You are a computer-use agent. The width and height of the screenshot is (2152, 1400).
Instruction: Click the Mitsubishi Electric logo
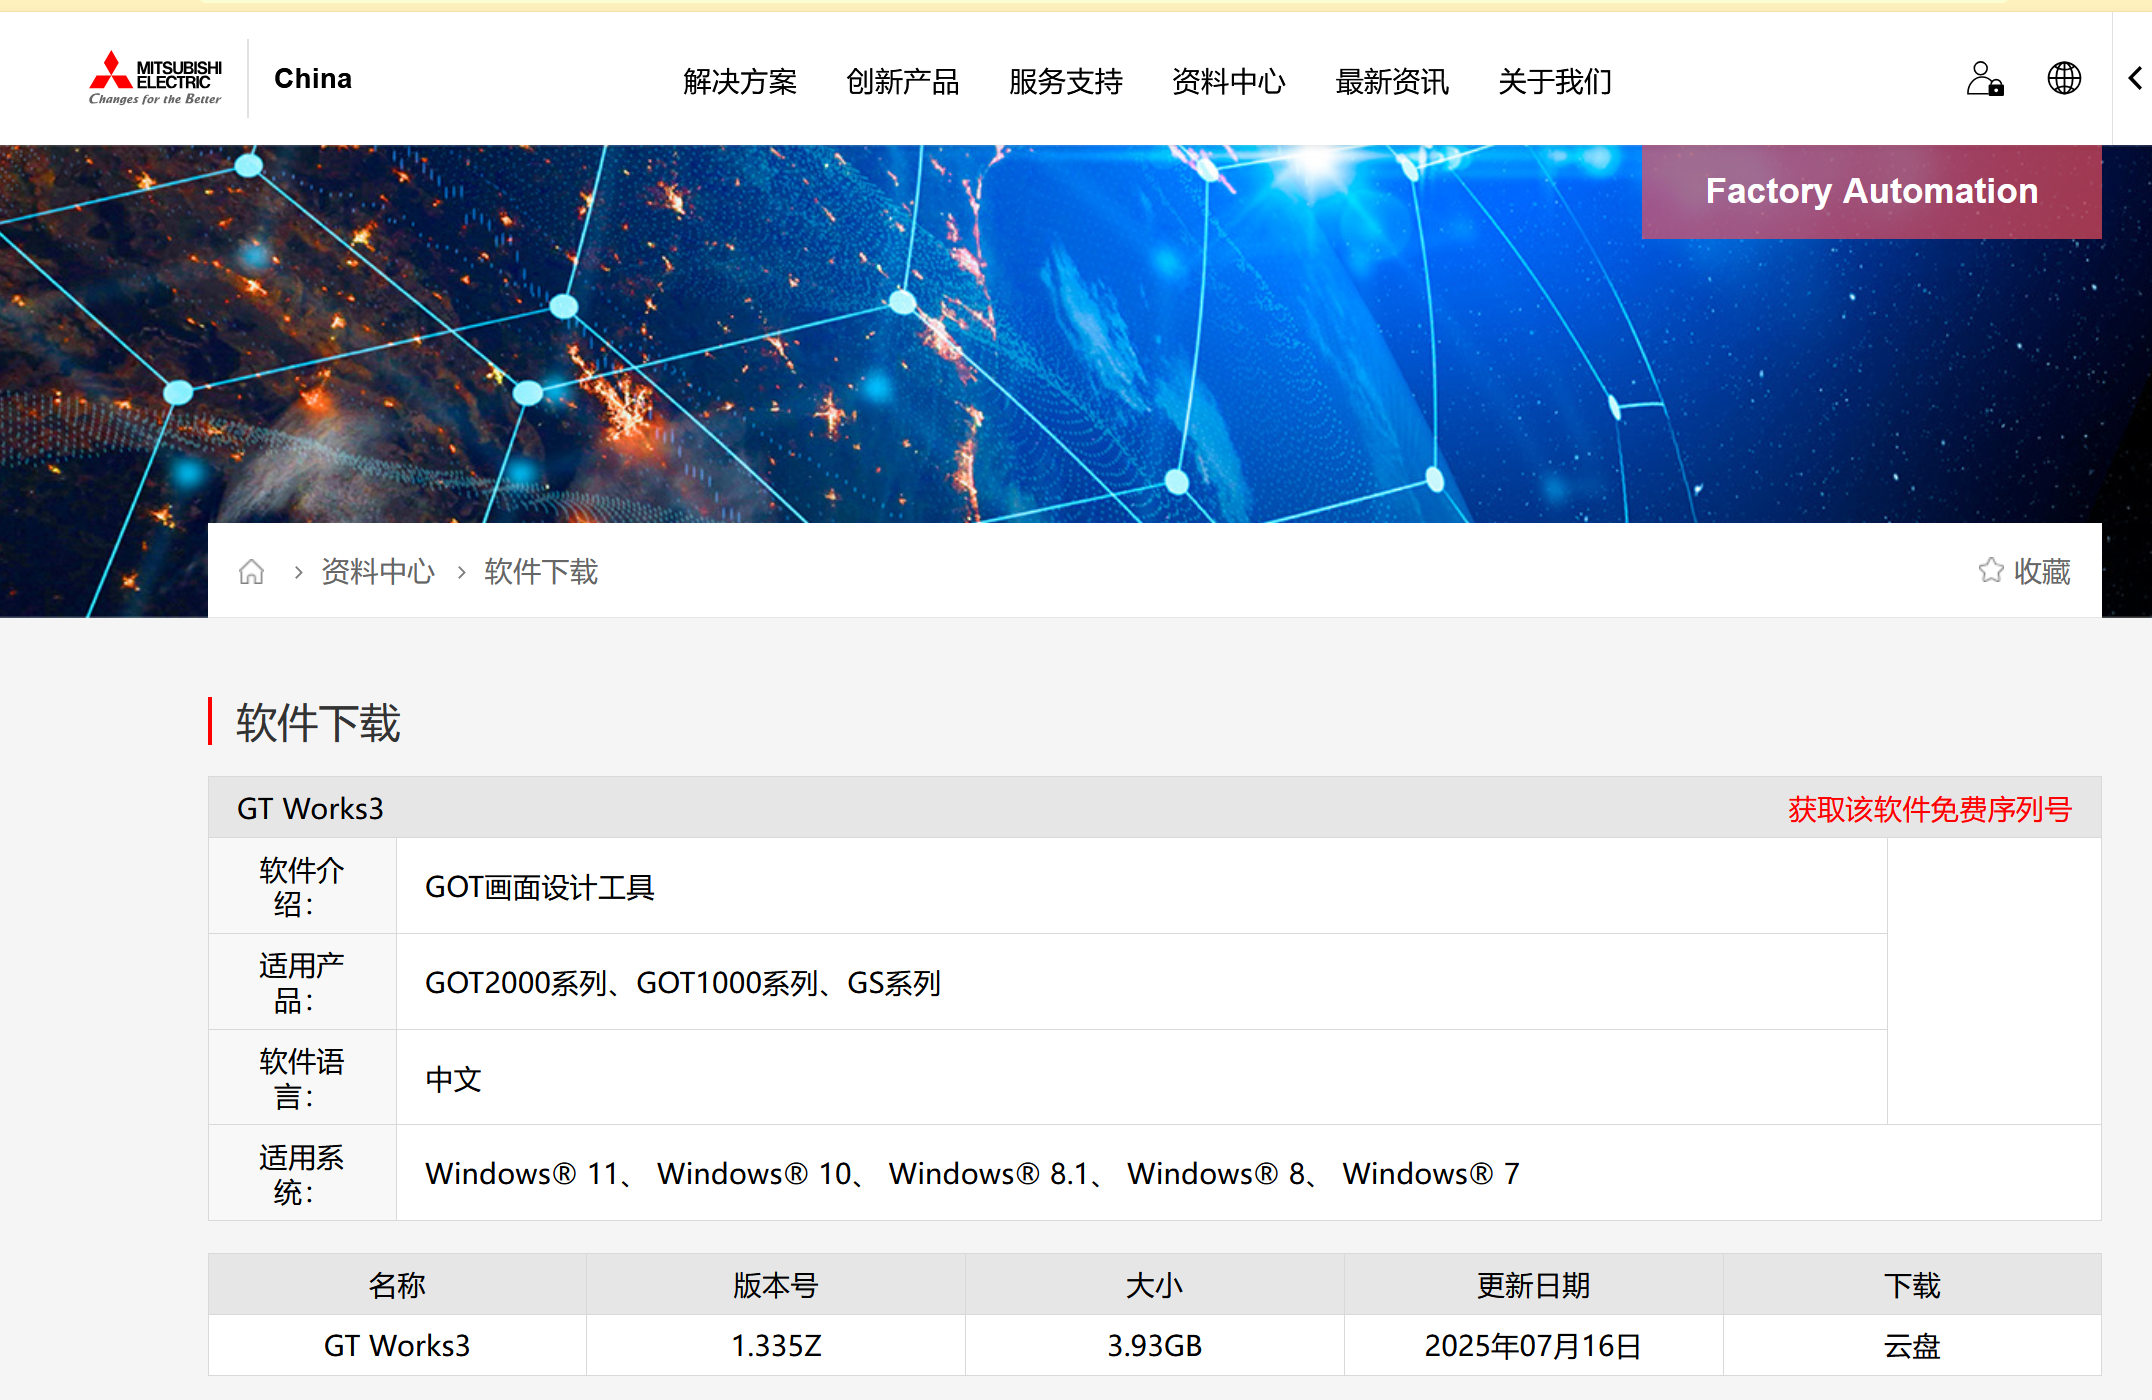155,78
